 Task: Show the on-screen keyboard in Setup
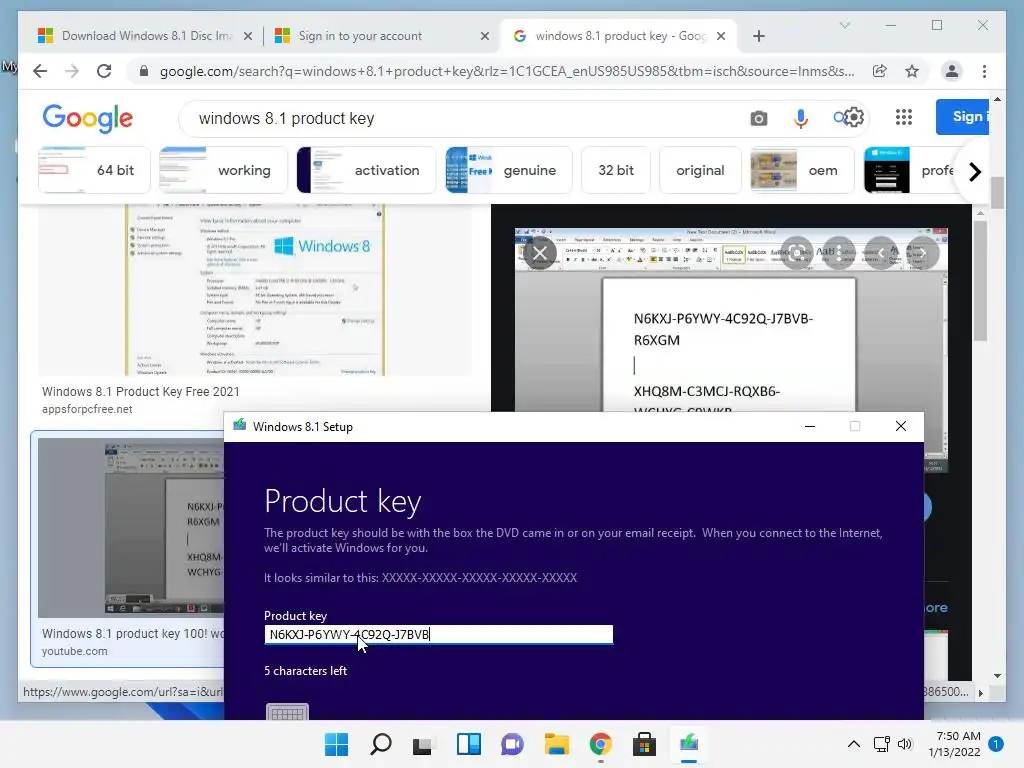(287, 712)
